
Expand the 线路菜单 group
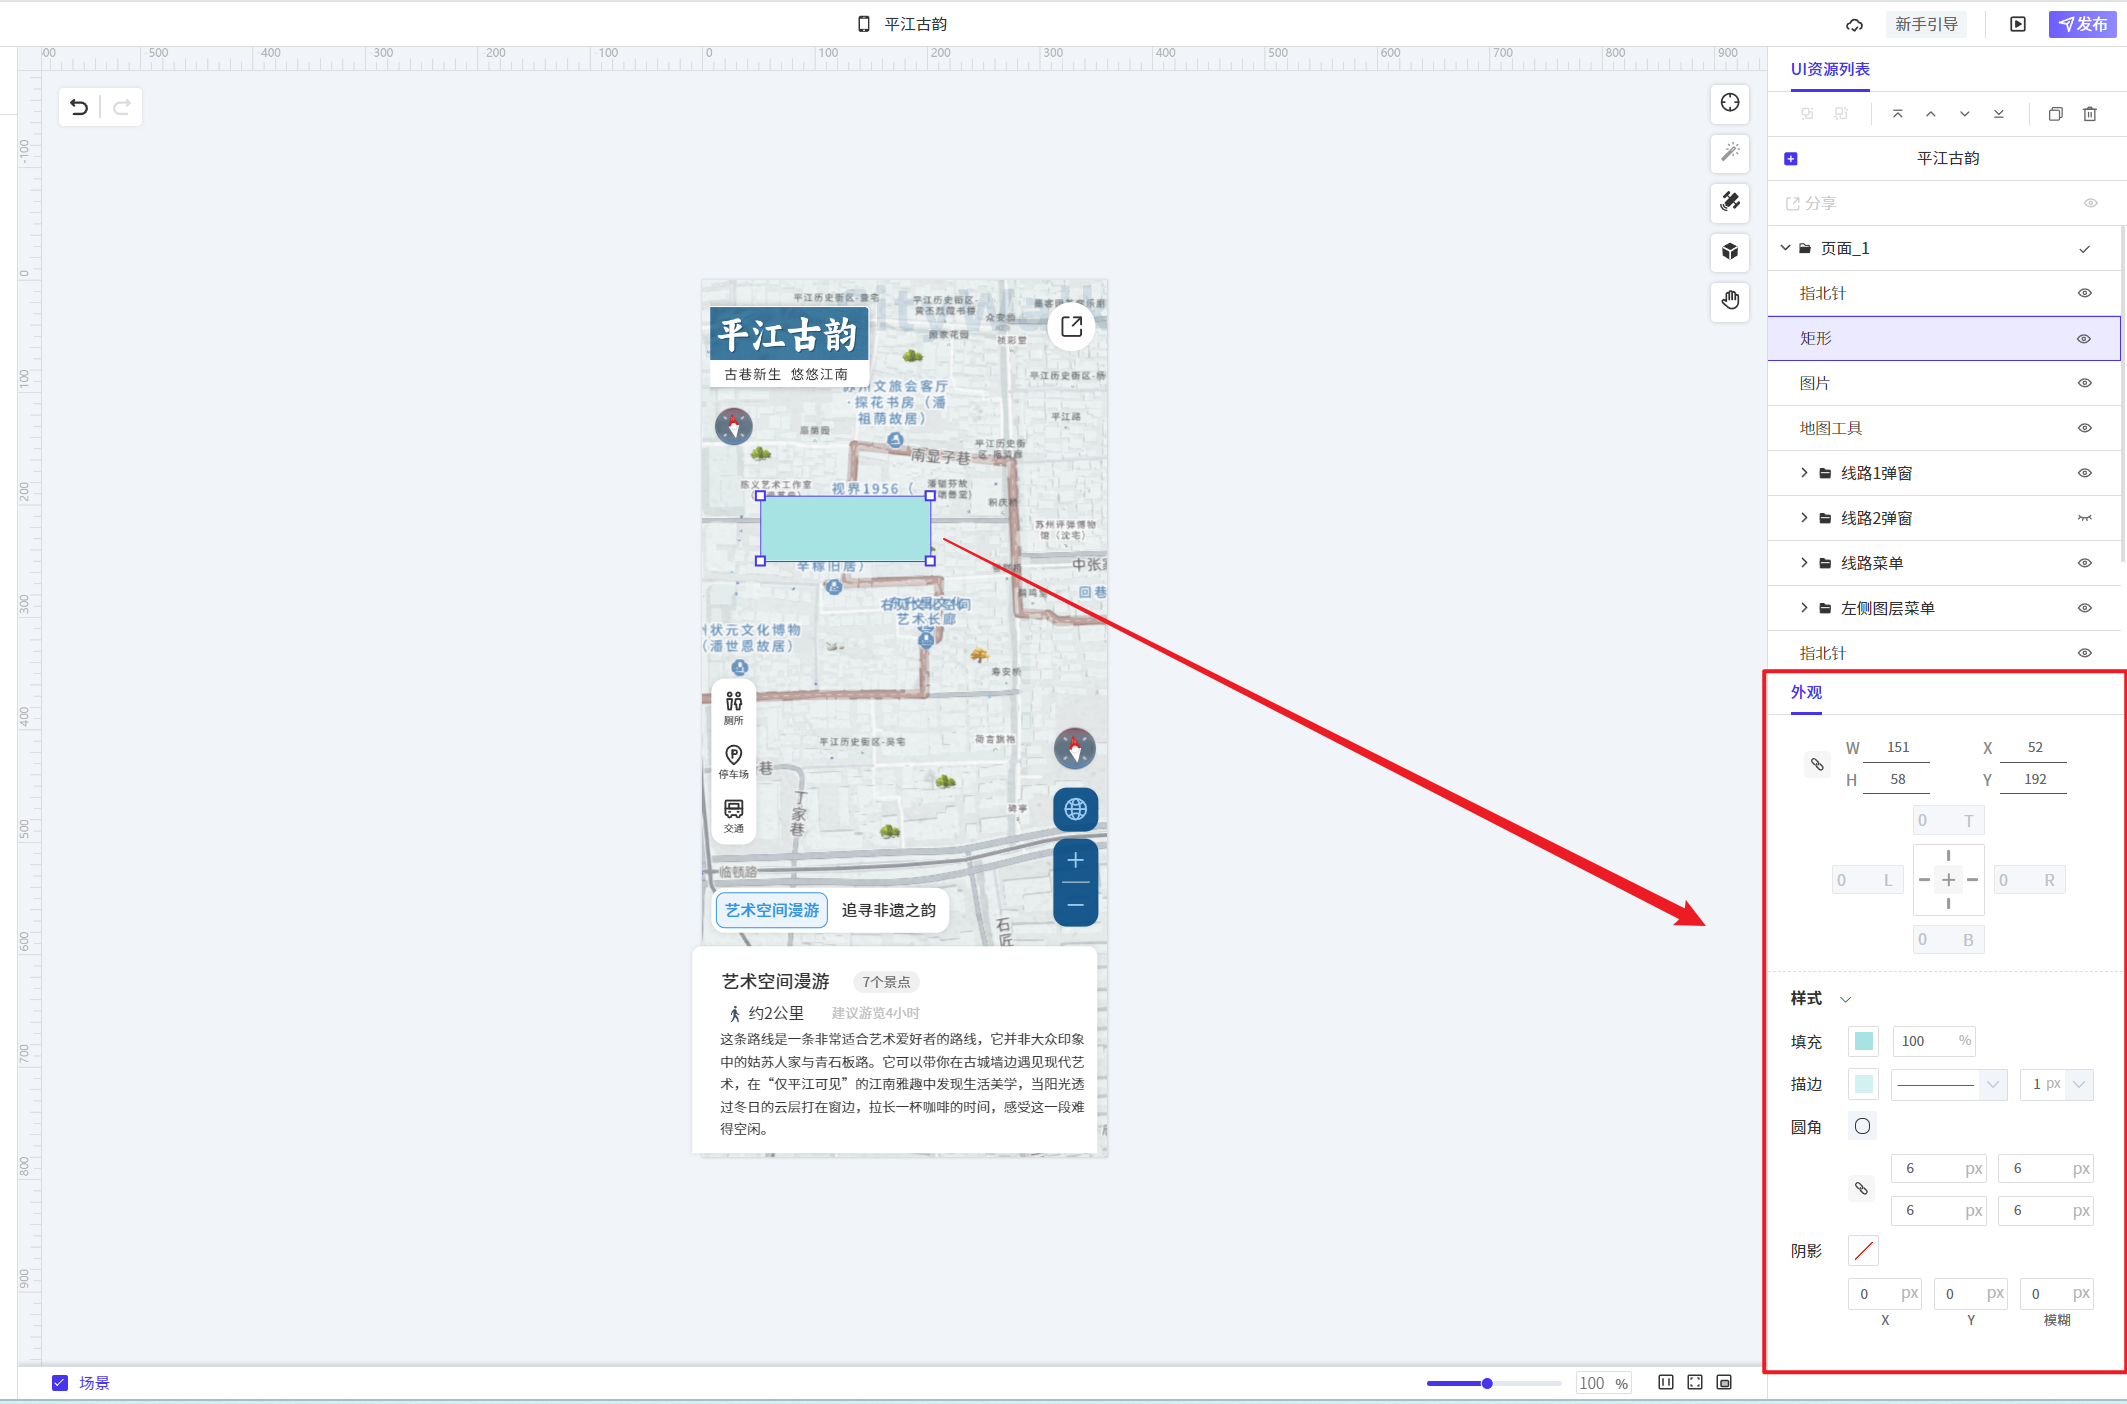click(1804, 563)
